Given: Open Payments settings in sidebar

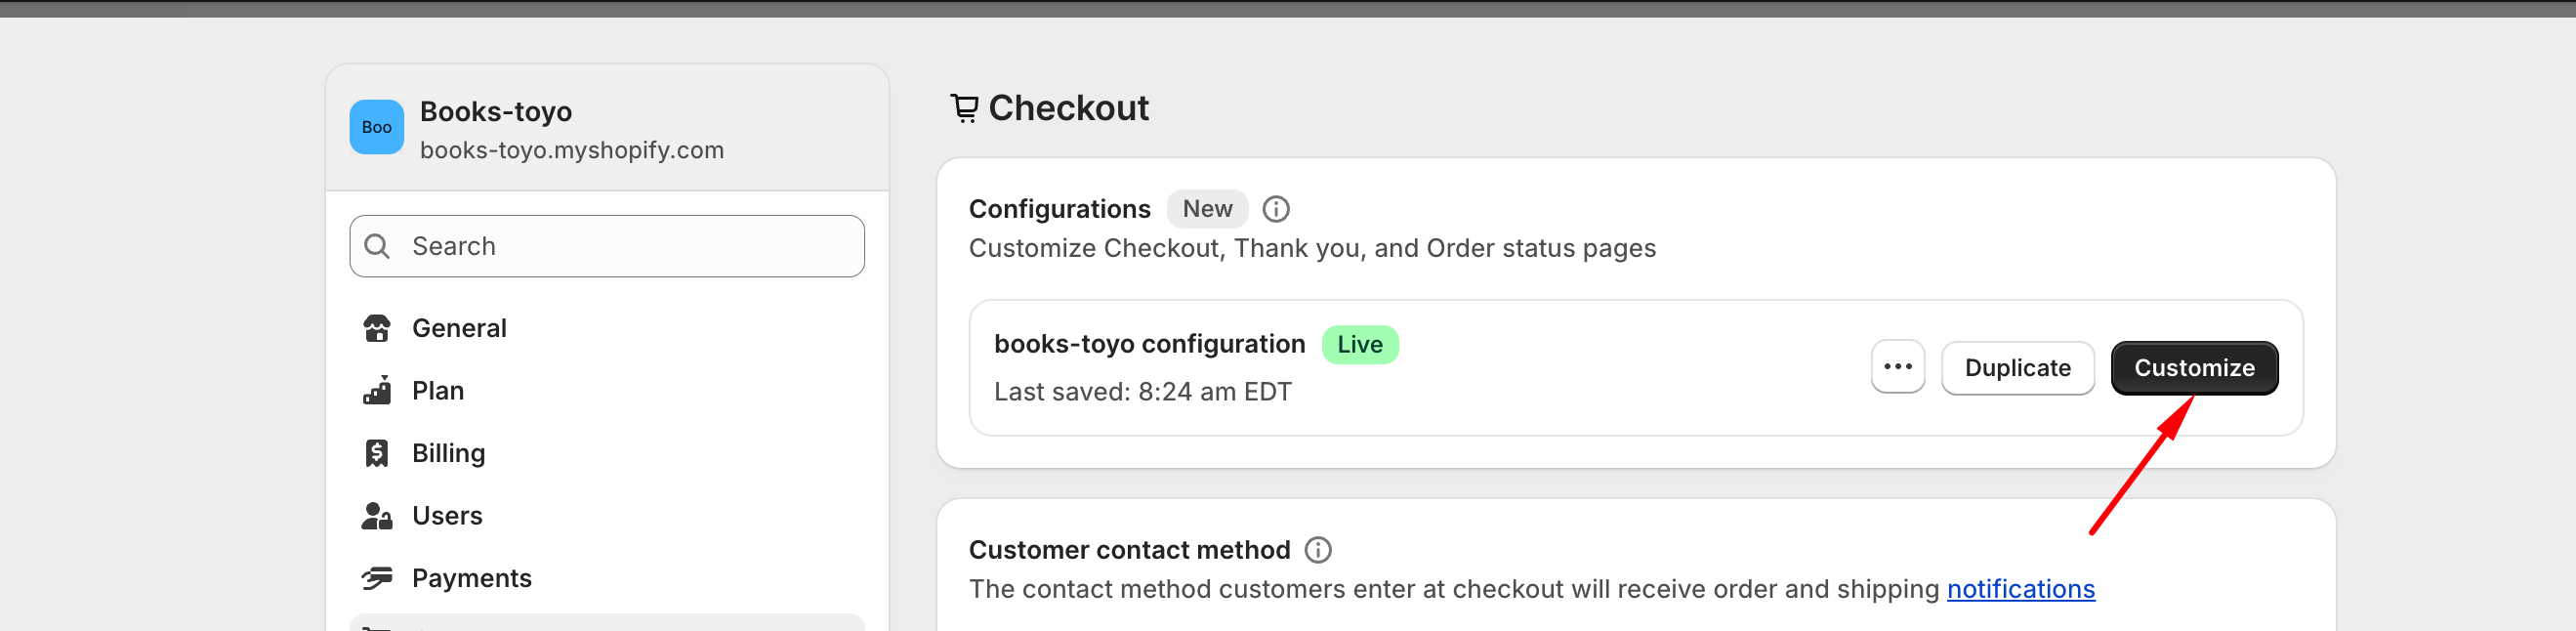Looking at the screenshot, I should [x=606, y=578].
